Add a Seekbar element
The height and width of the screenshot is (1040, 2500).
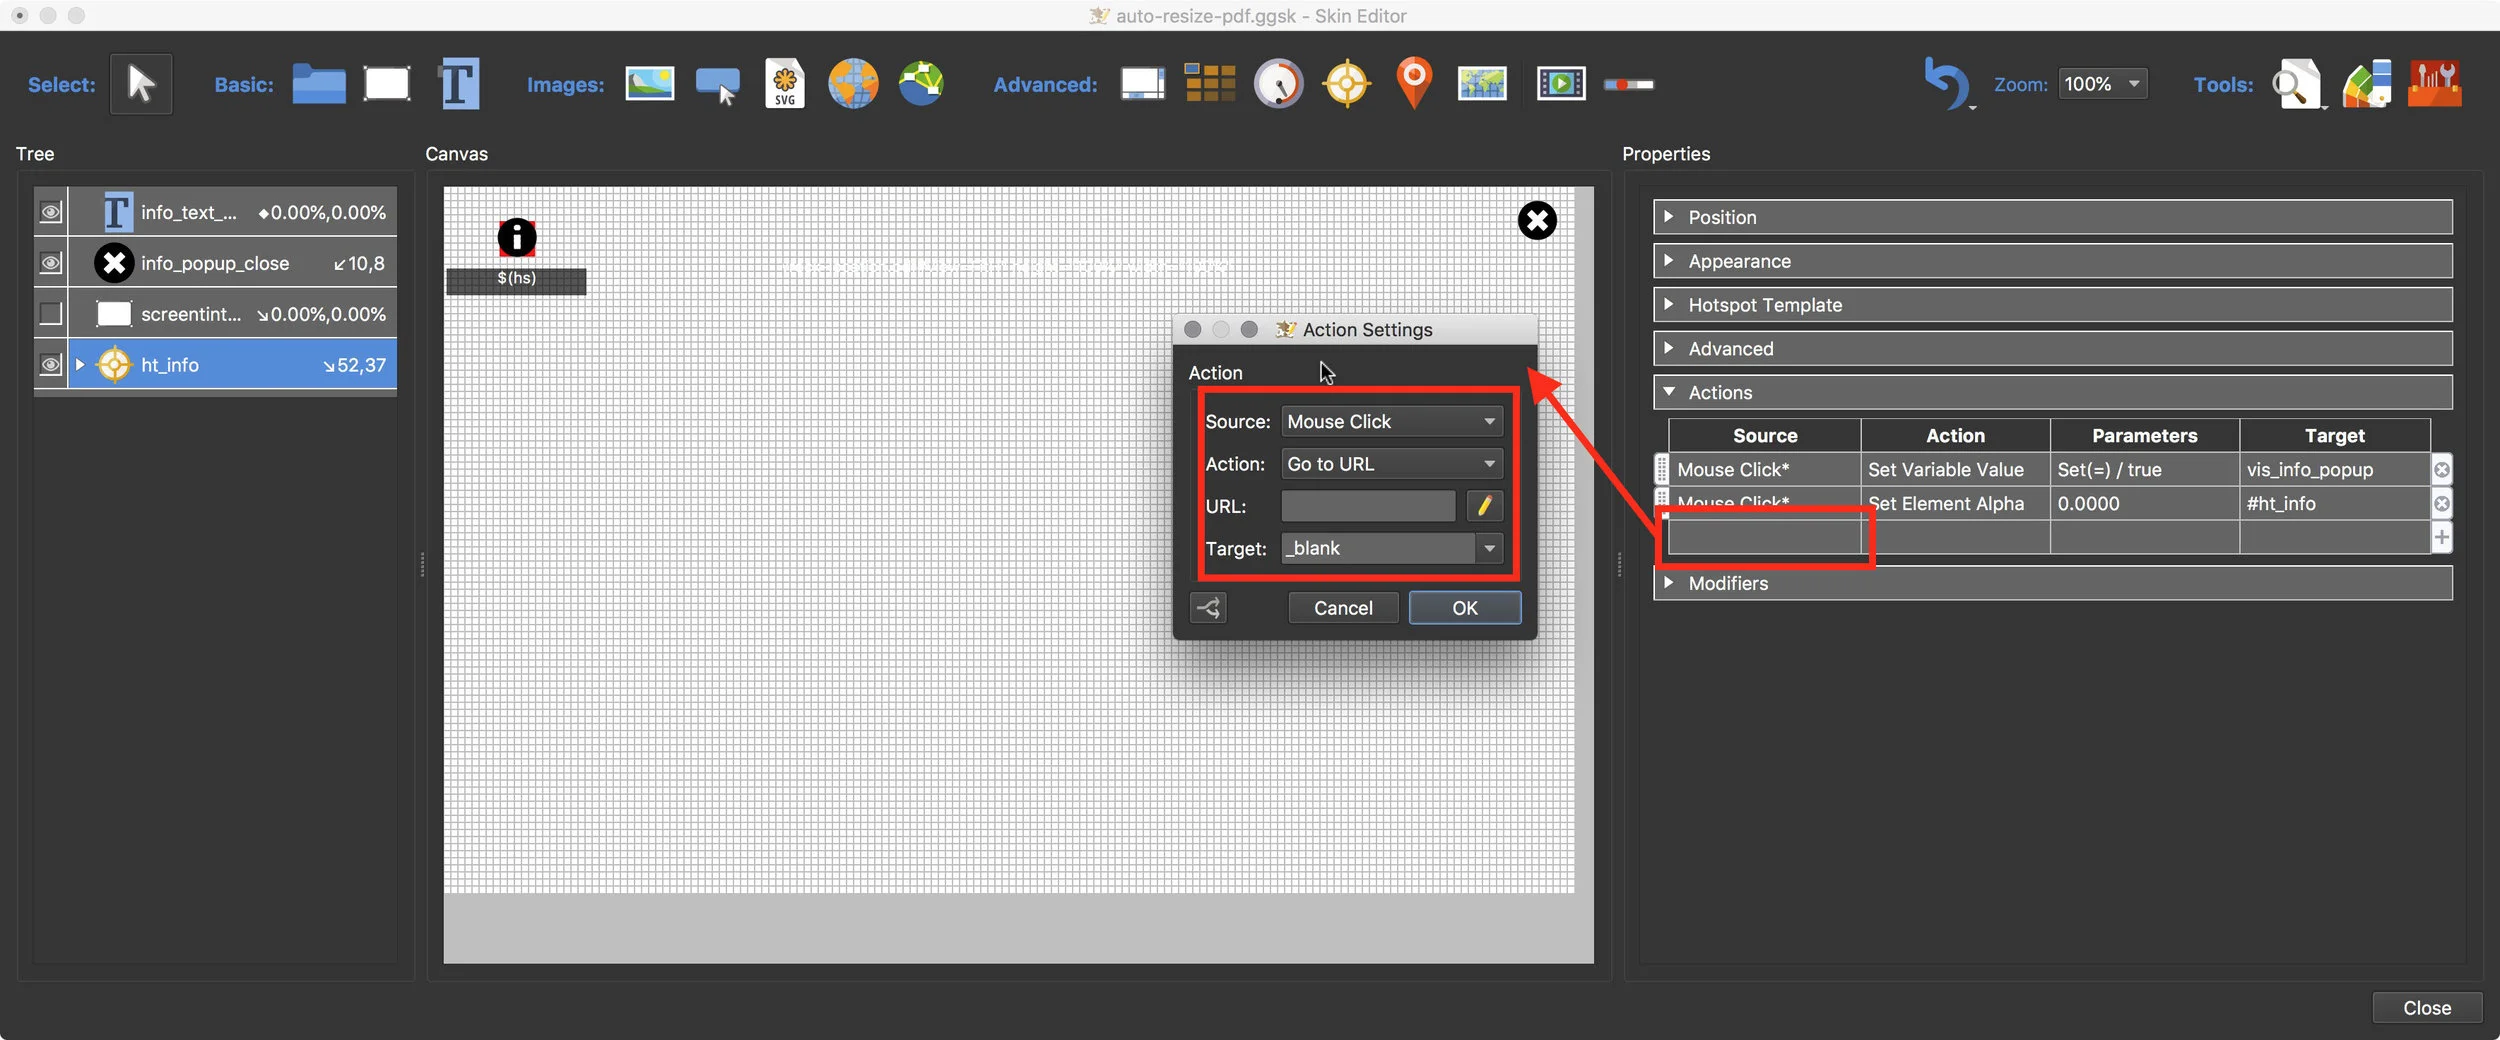tap(1629, 85)
